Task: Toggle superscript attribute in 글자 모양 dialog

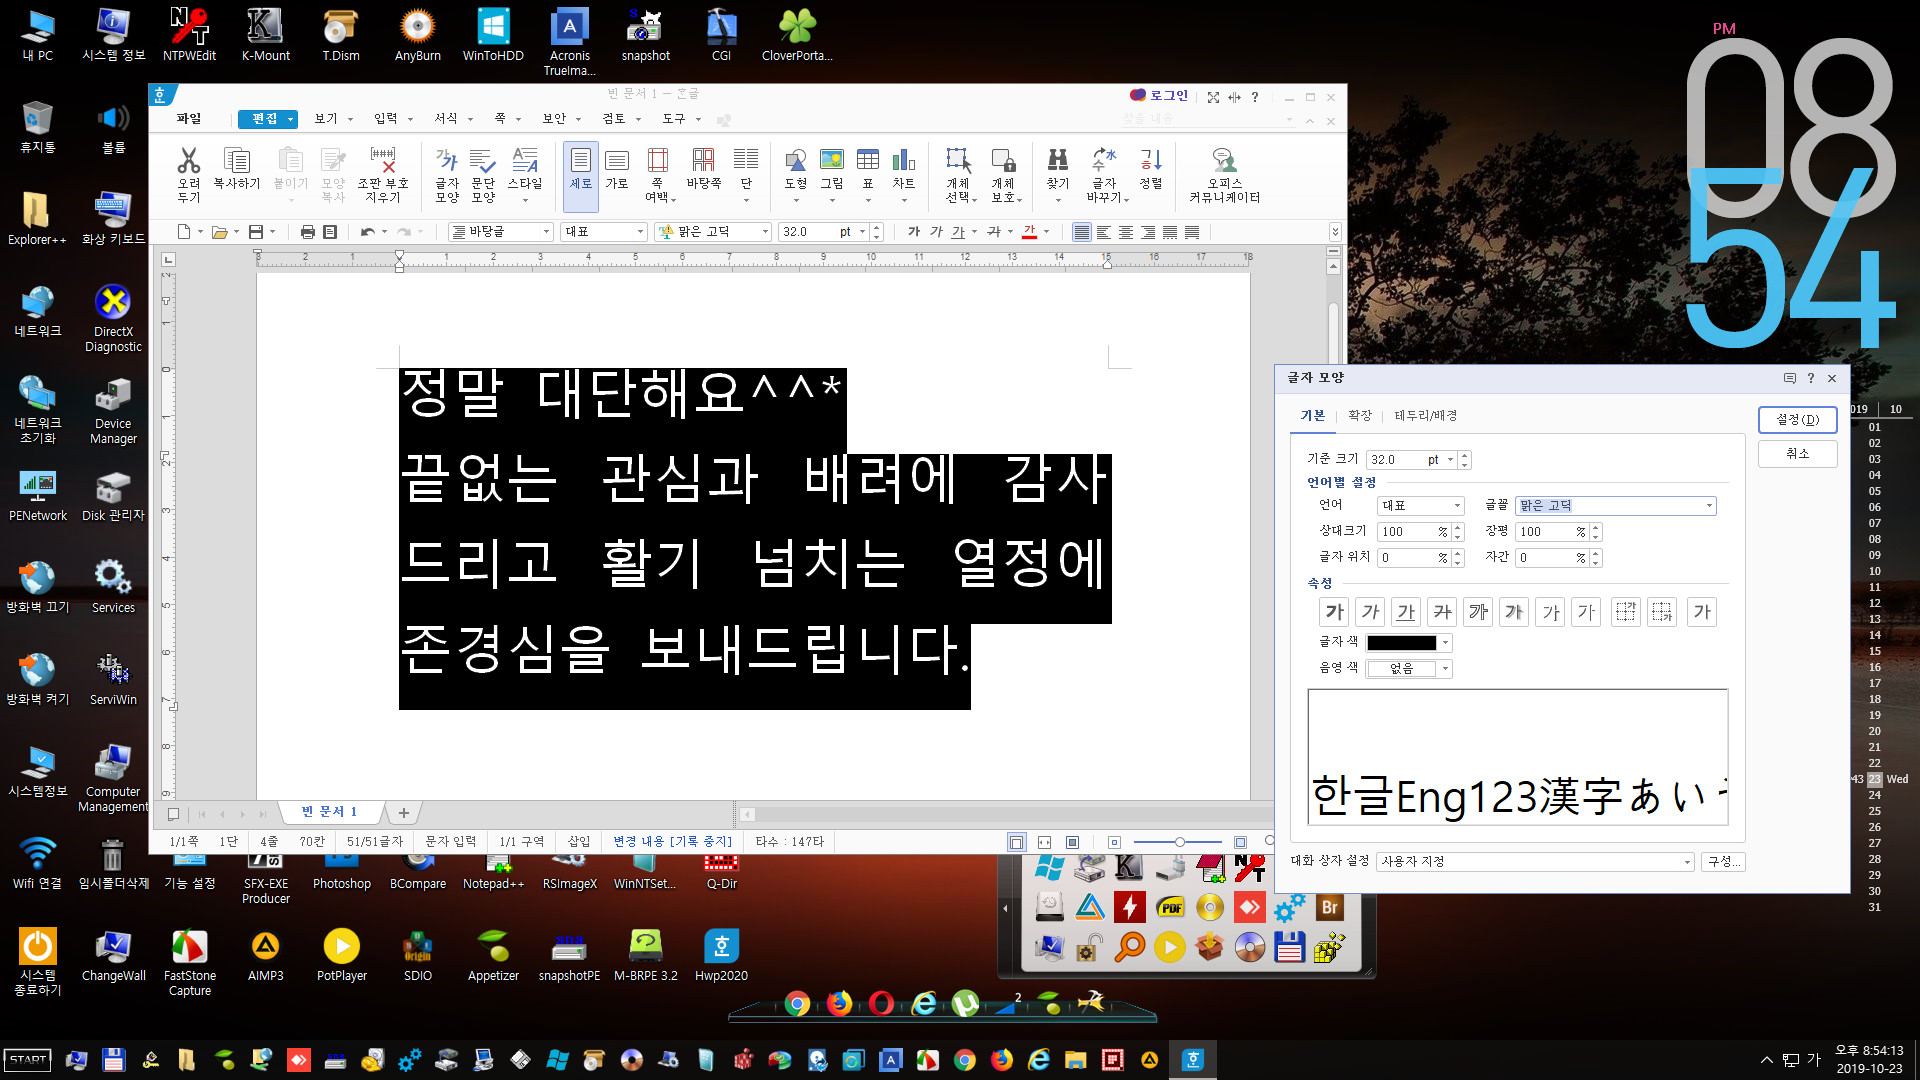Action: [x=1550, y=612]
